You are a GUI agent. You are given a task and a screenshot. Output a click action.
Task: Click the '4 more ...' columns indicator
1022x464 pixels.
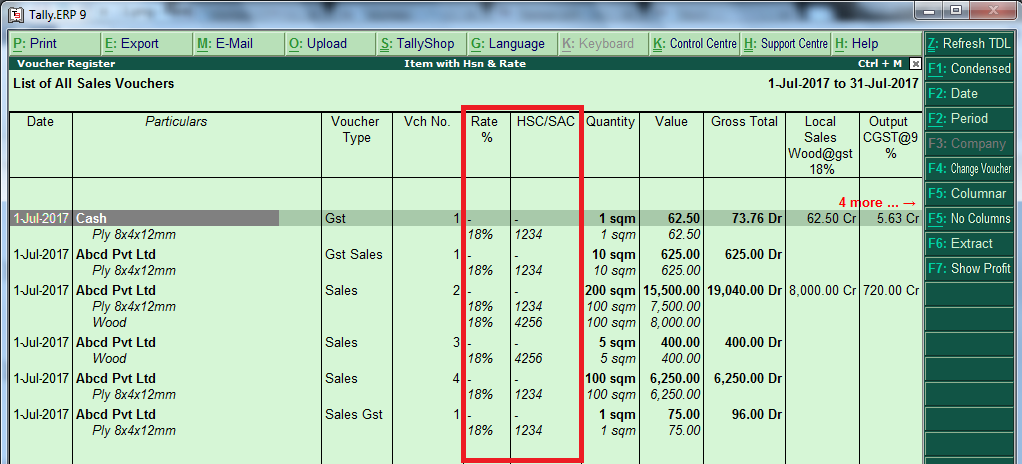[878, 203]
